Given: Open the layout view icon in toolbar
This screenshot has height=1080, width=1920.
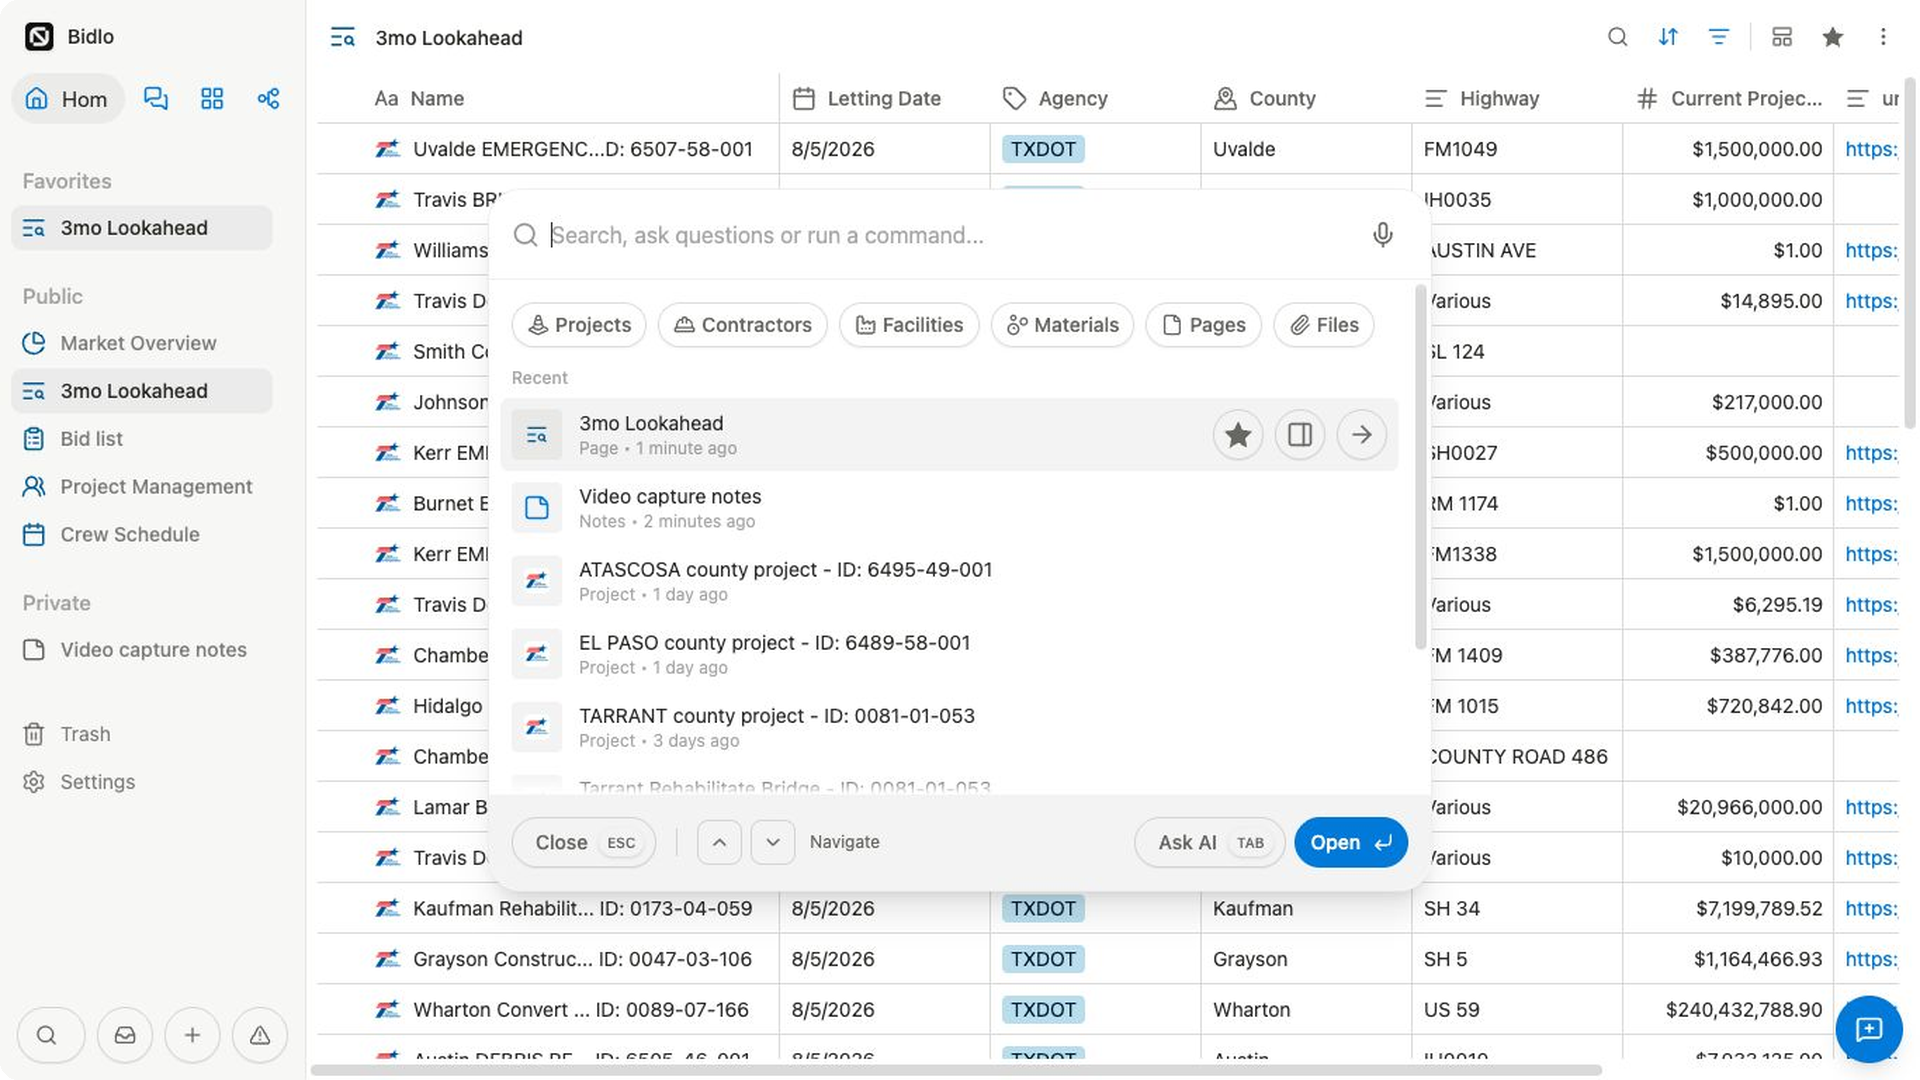Looking at the screenshot, I should coord(1782,37).
